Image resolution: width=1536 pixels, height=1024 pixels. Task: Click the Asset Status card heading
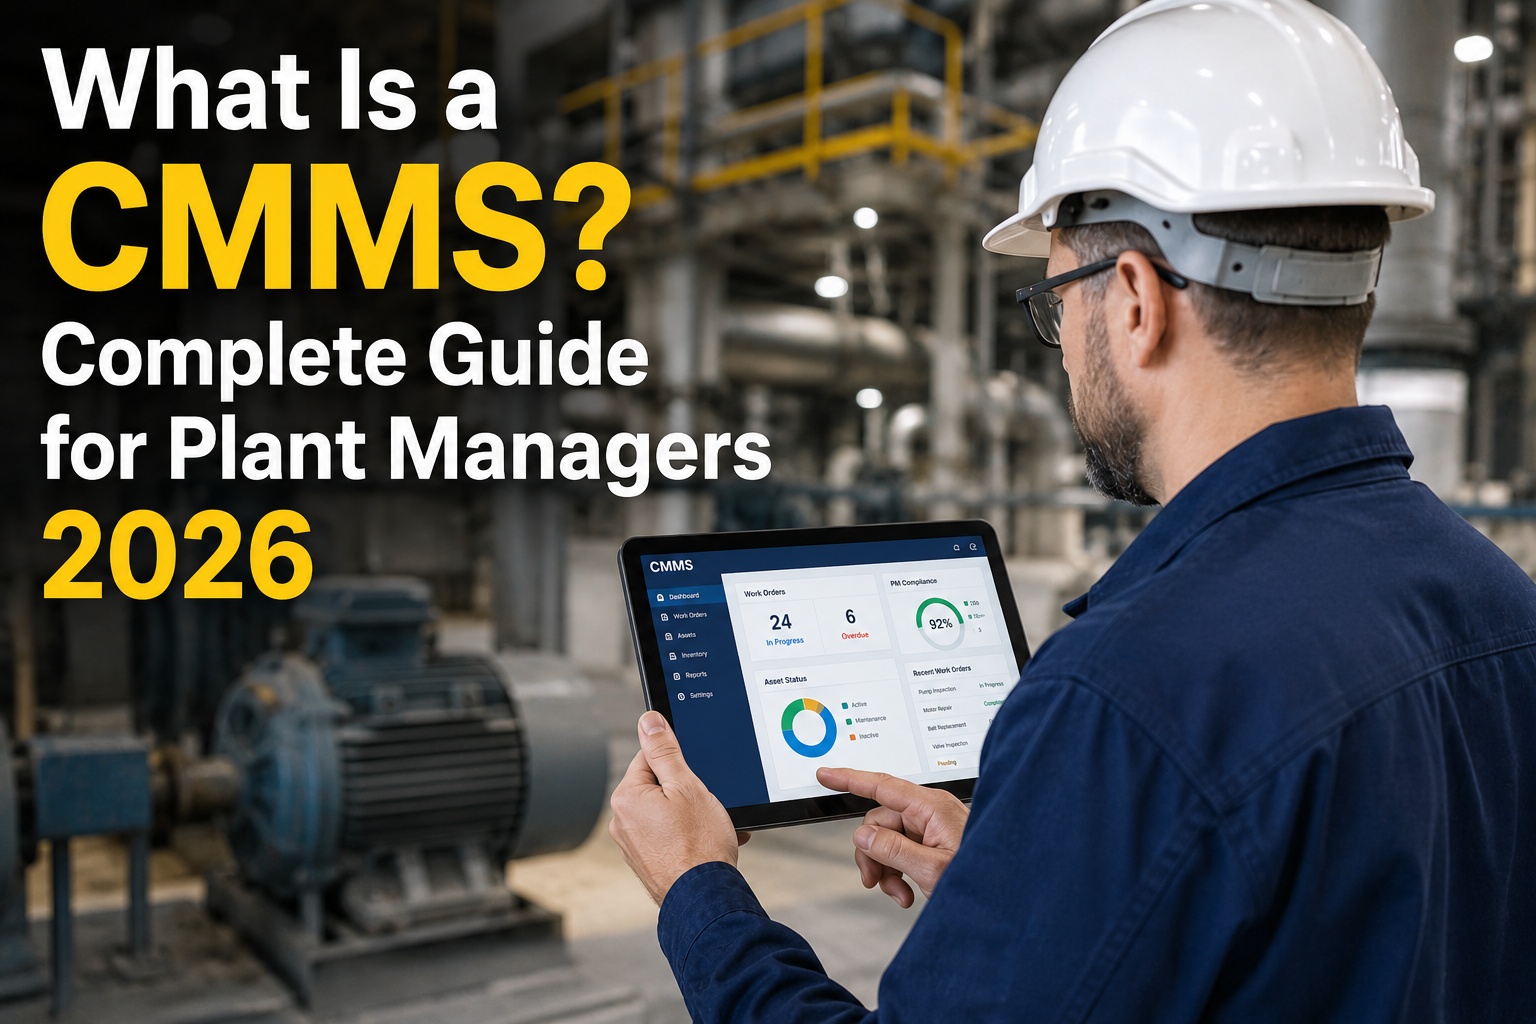(x=786, y=680)
